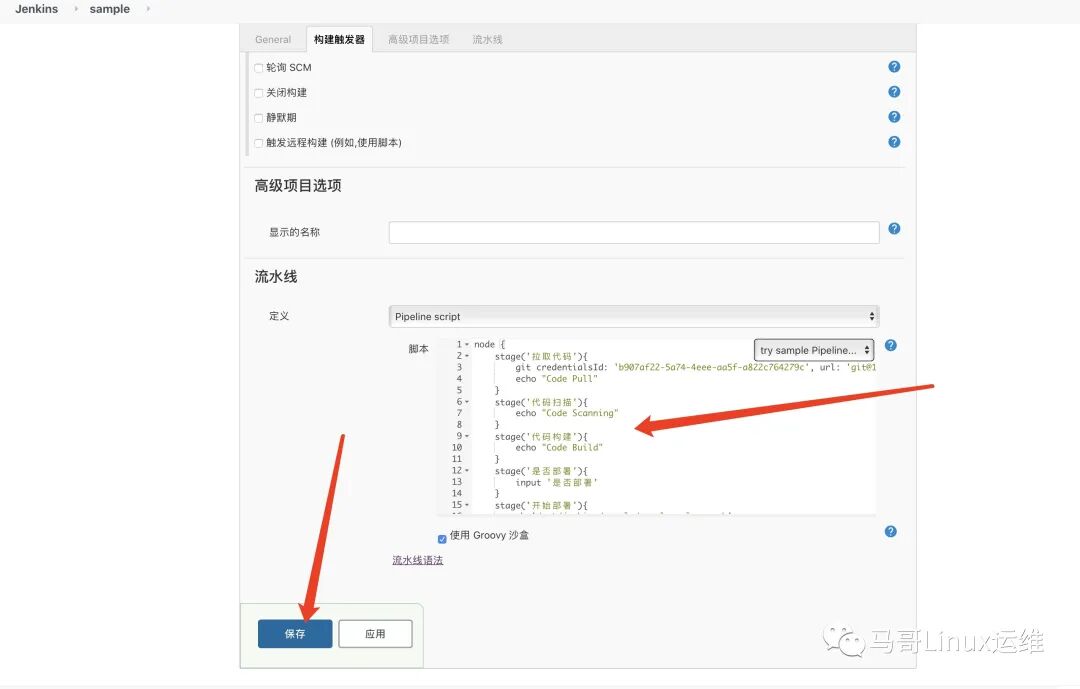Open breadcrumb arrow after sample

click(148, 9)
